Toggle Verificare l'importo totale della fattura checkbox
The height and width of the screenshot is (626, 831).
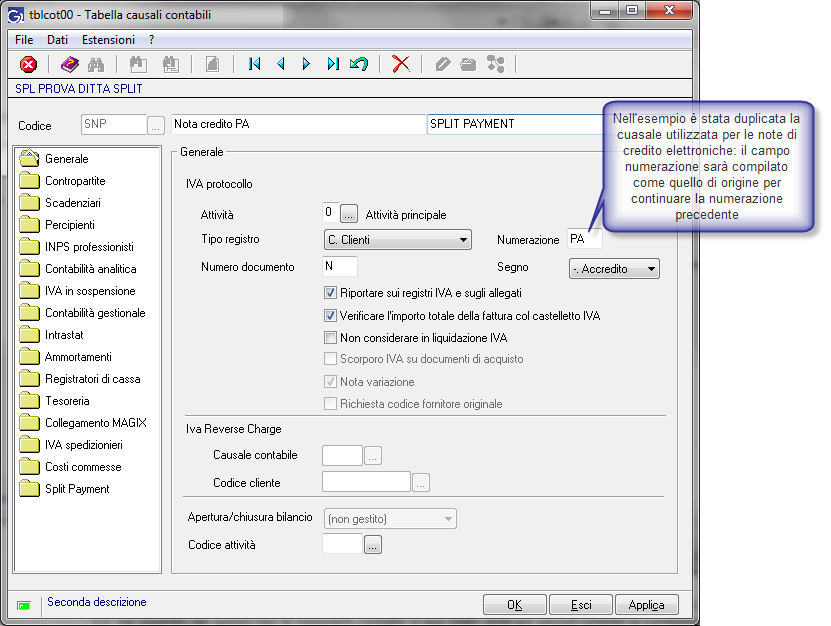(330, 315)
